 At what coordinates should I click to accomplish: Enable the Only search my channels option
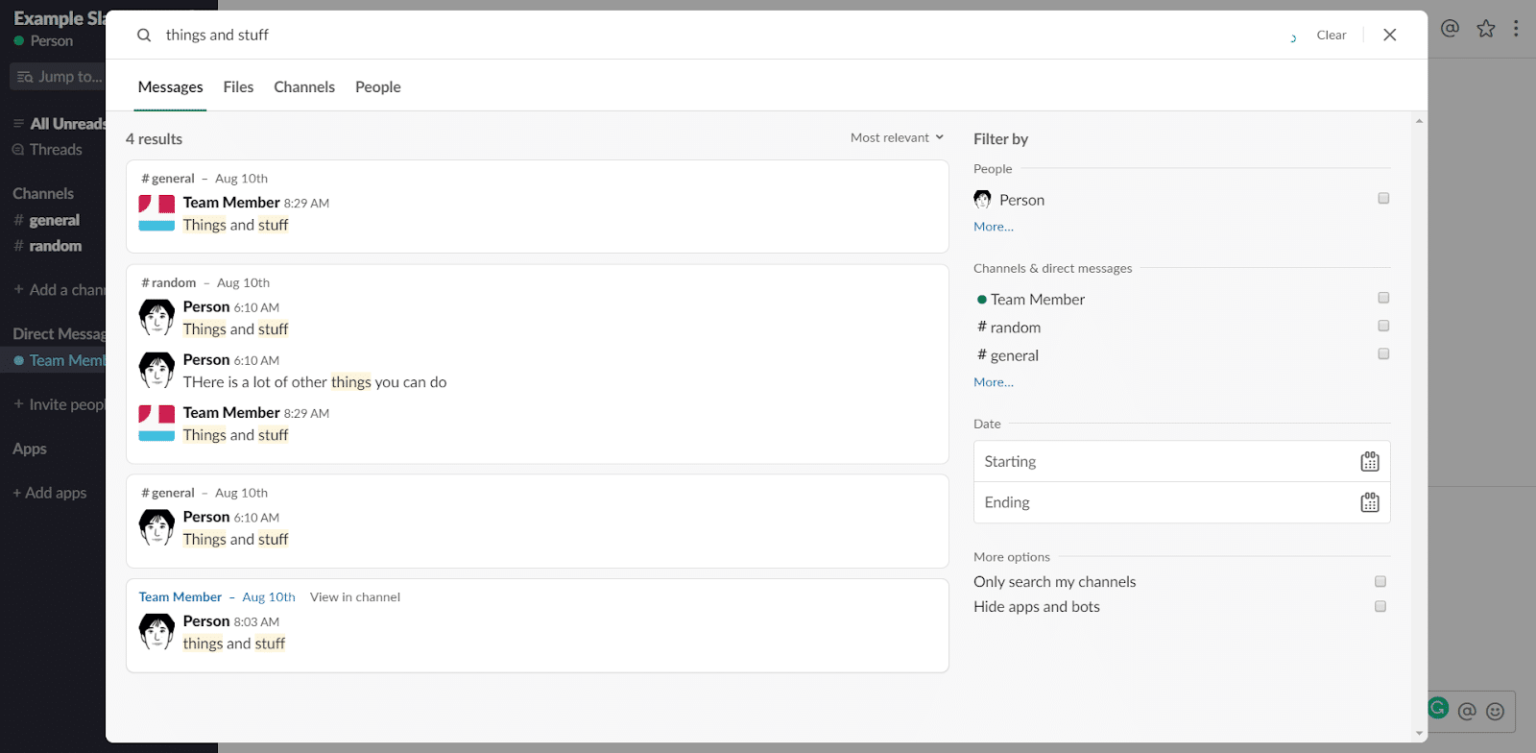[x=1380, y=581]
